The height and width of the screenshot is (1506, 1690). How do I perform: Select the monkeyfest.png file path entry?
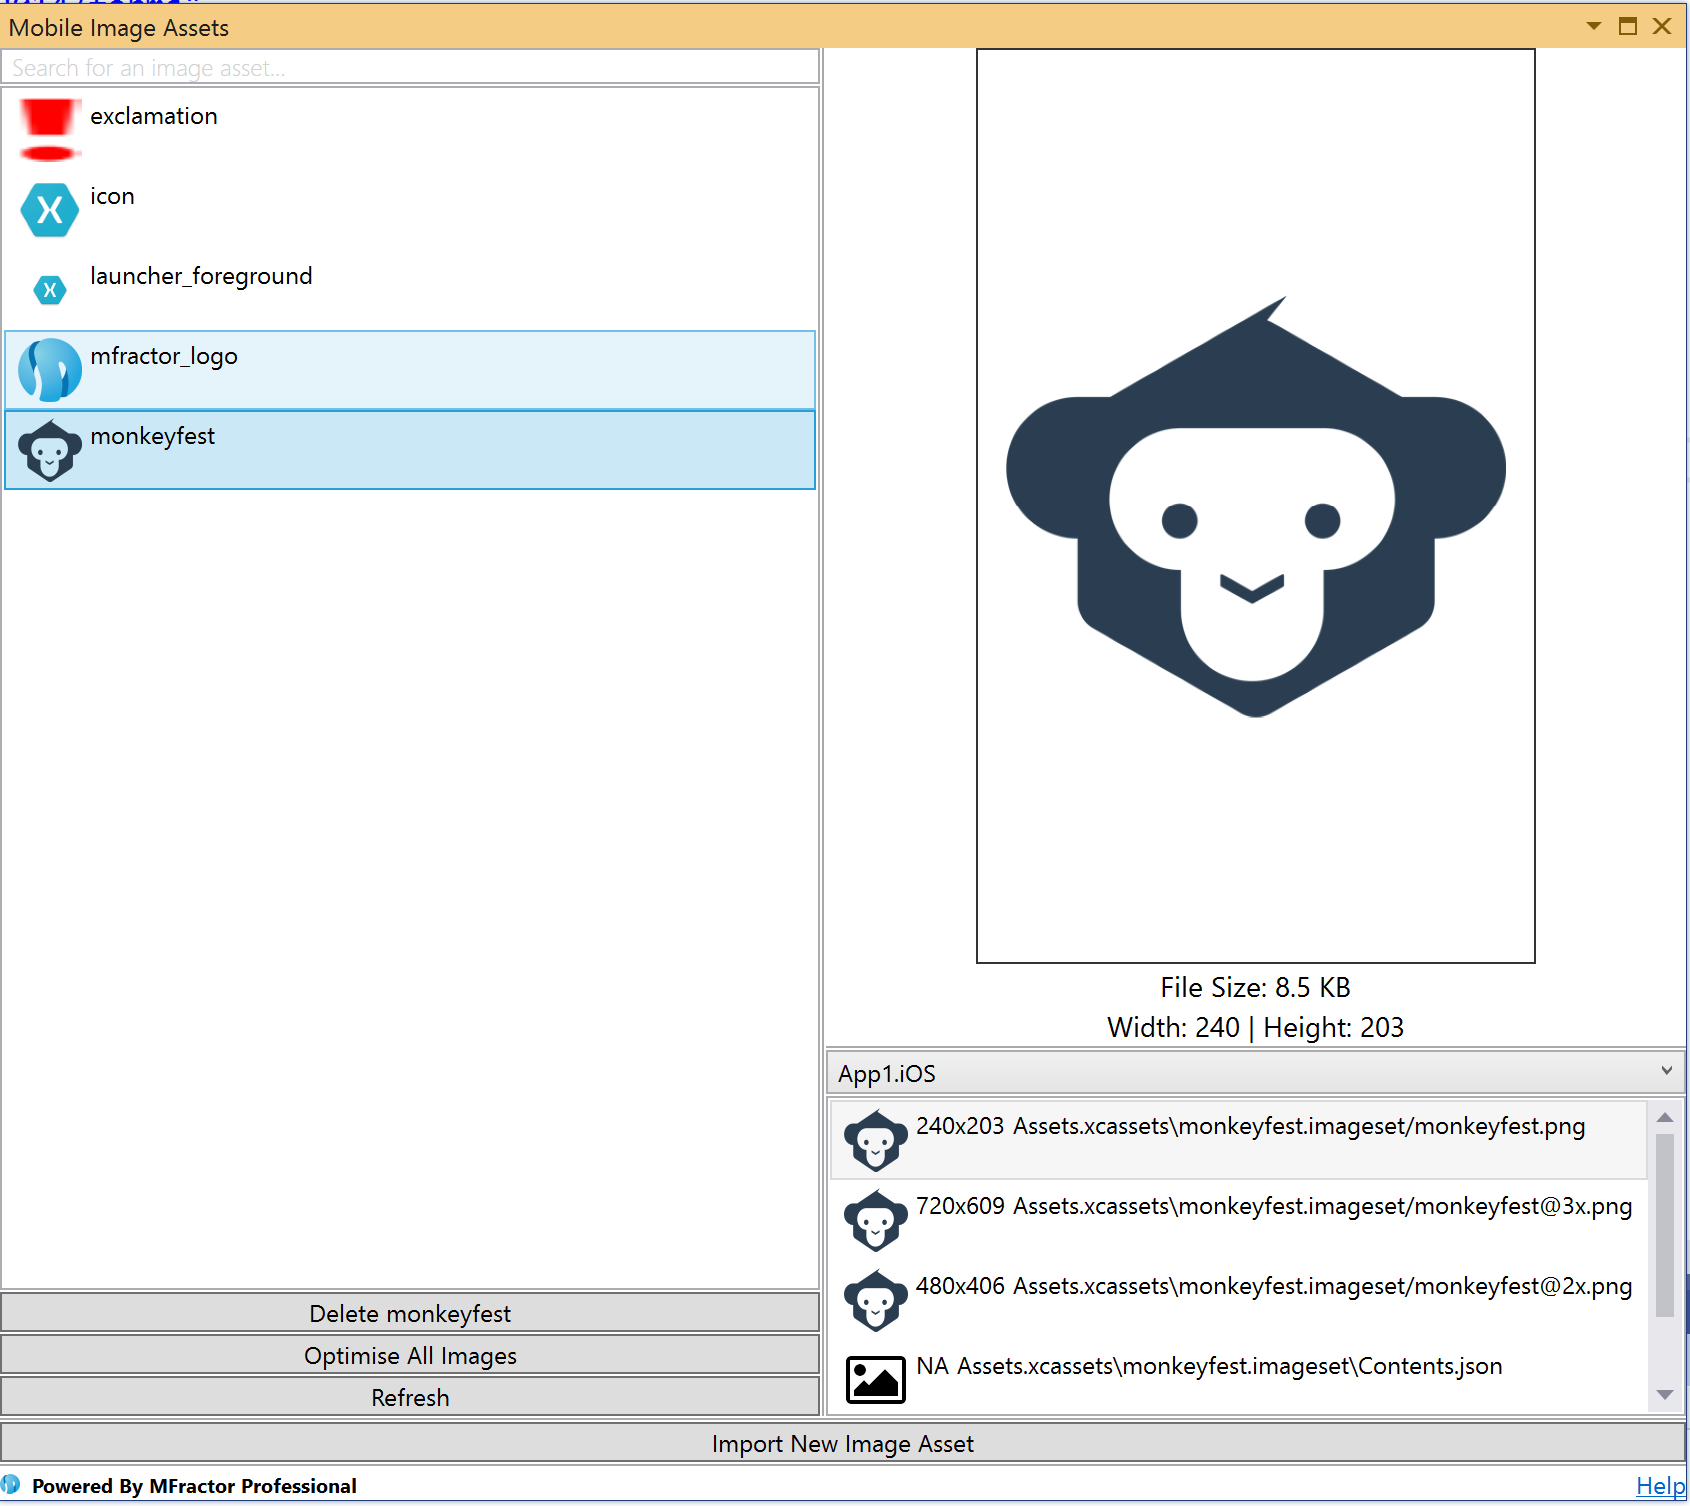pyautogui.click(x=1237, y=1140)
